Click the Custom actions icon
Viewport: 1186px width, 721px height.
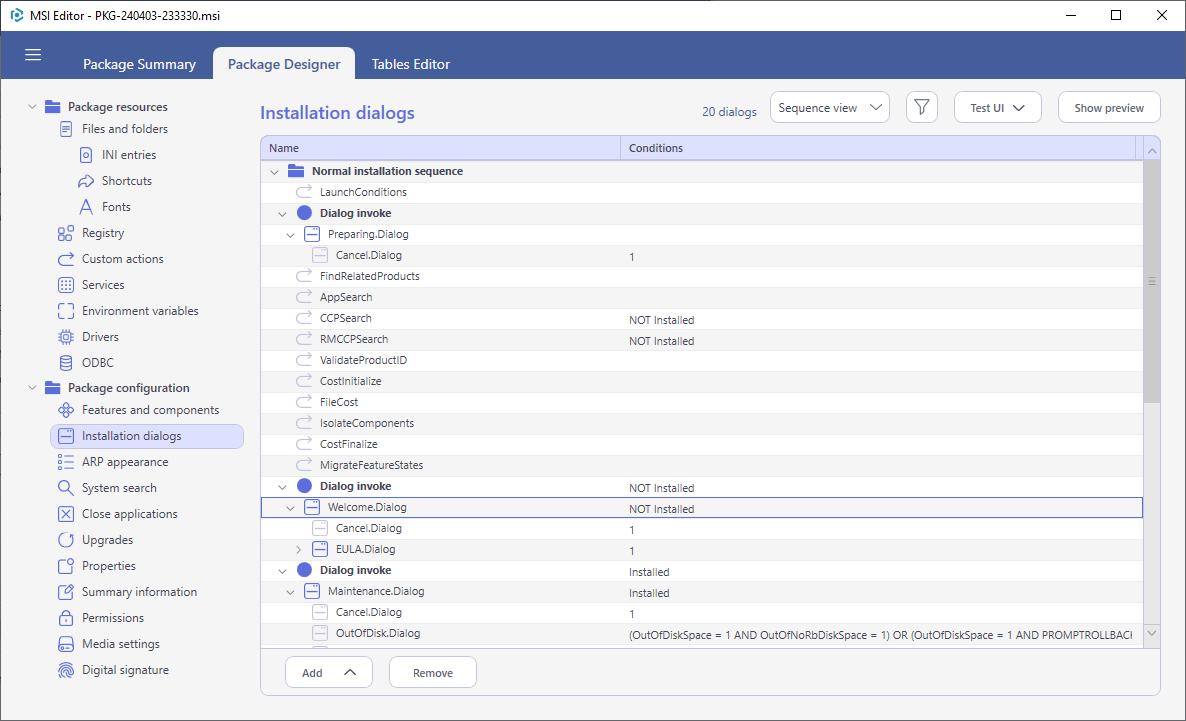pos(66,259)
